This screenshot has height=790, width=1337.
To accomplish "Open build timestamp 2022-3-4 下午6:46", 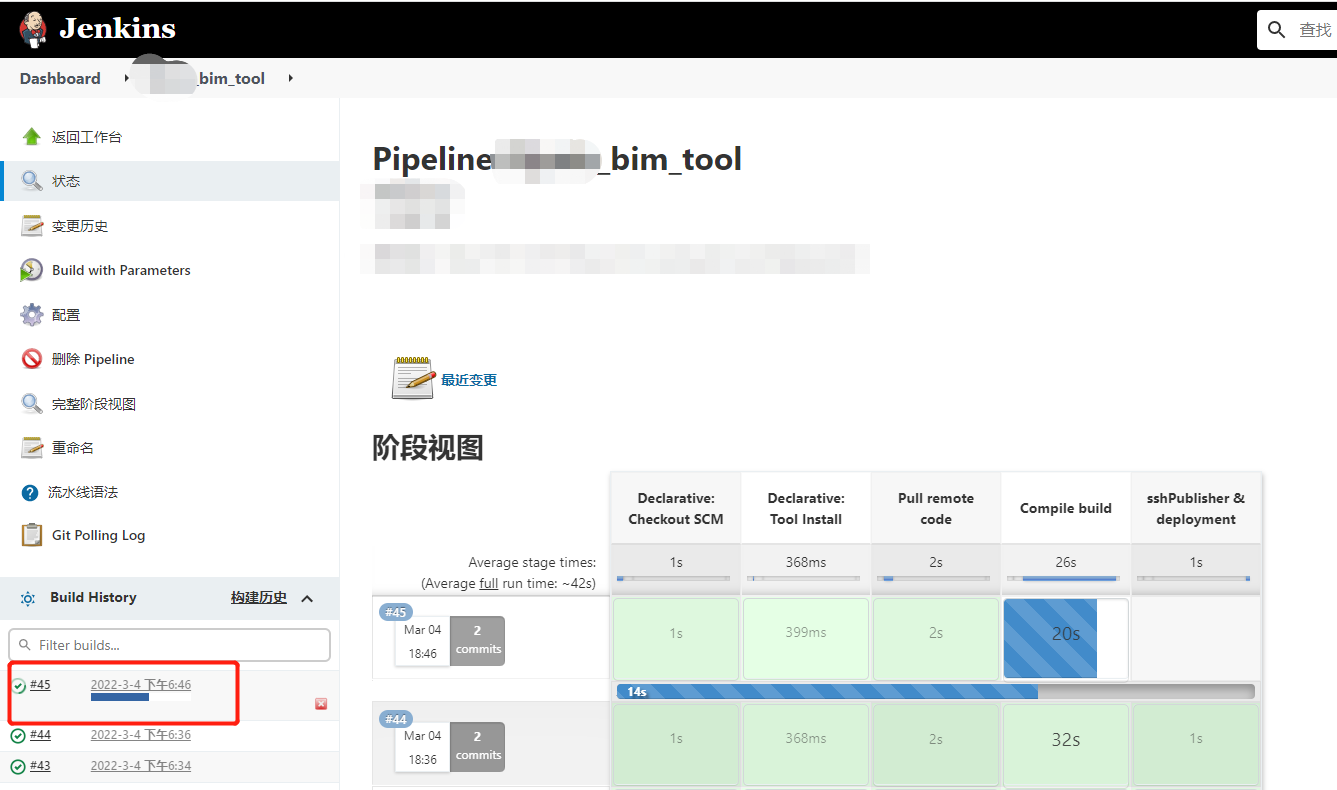I will [x=141, y=684].
